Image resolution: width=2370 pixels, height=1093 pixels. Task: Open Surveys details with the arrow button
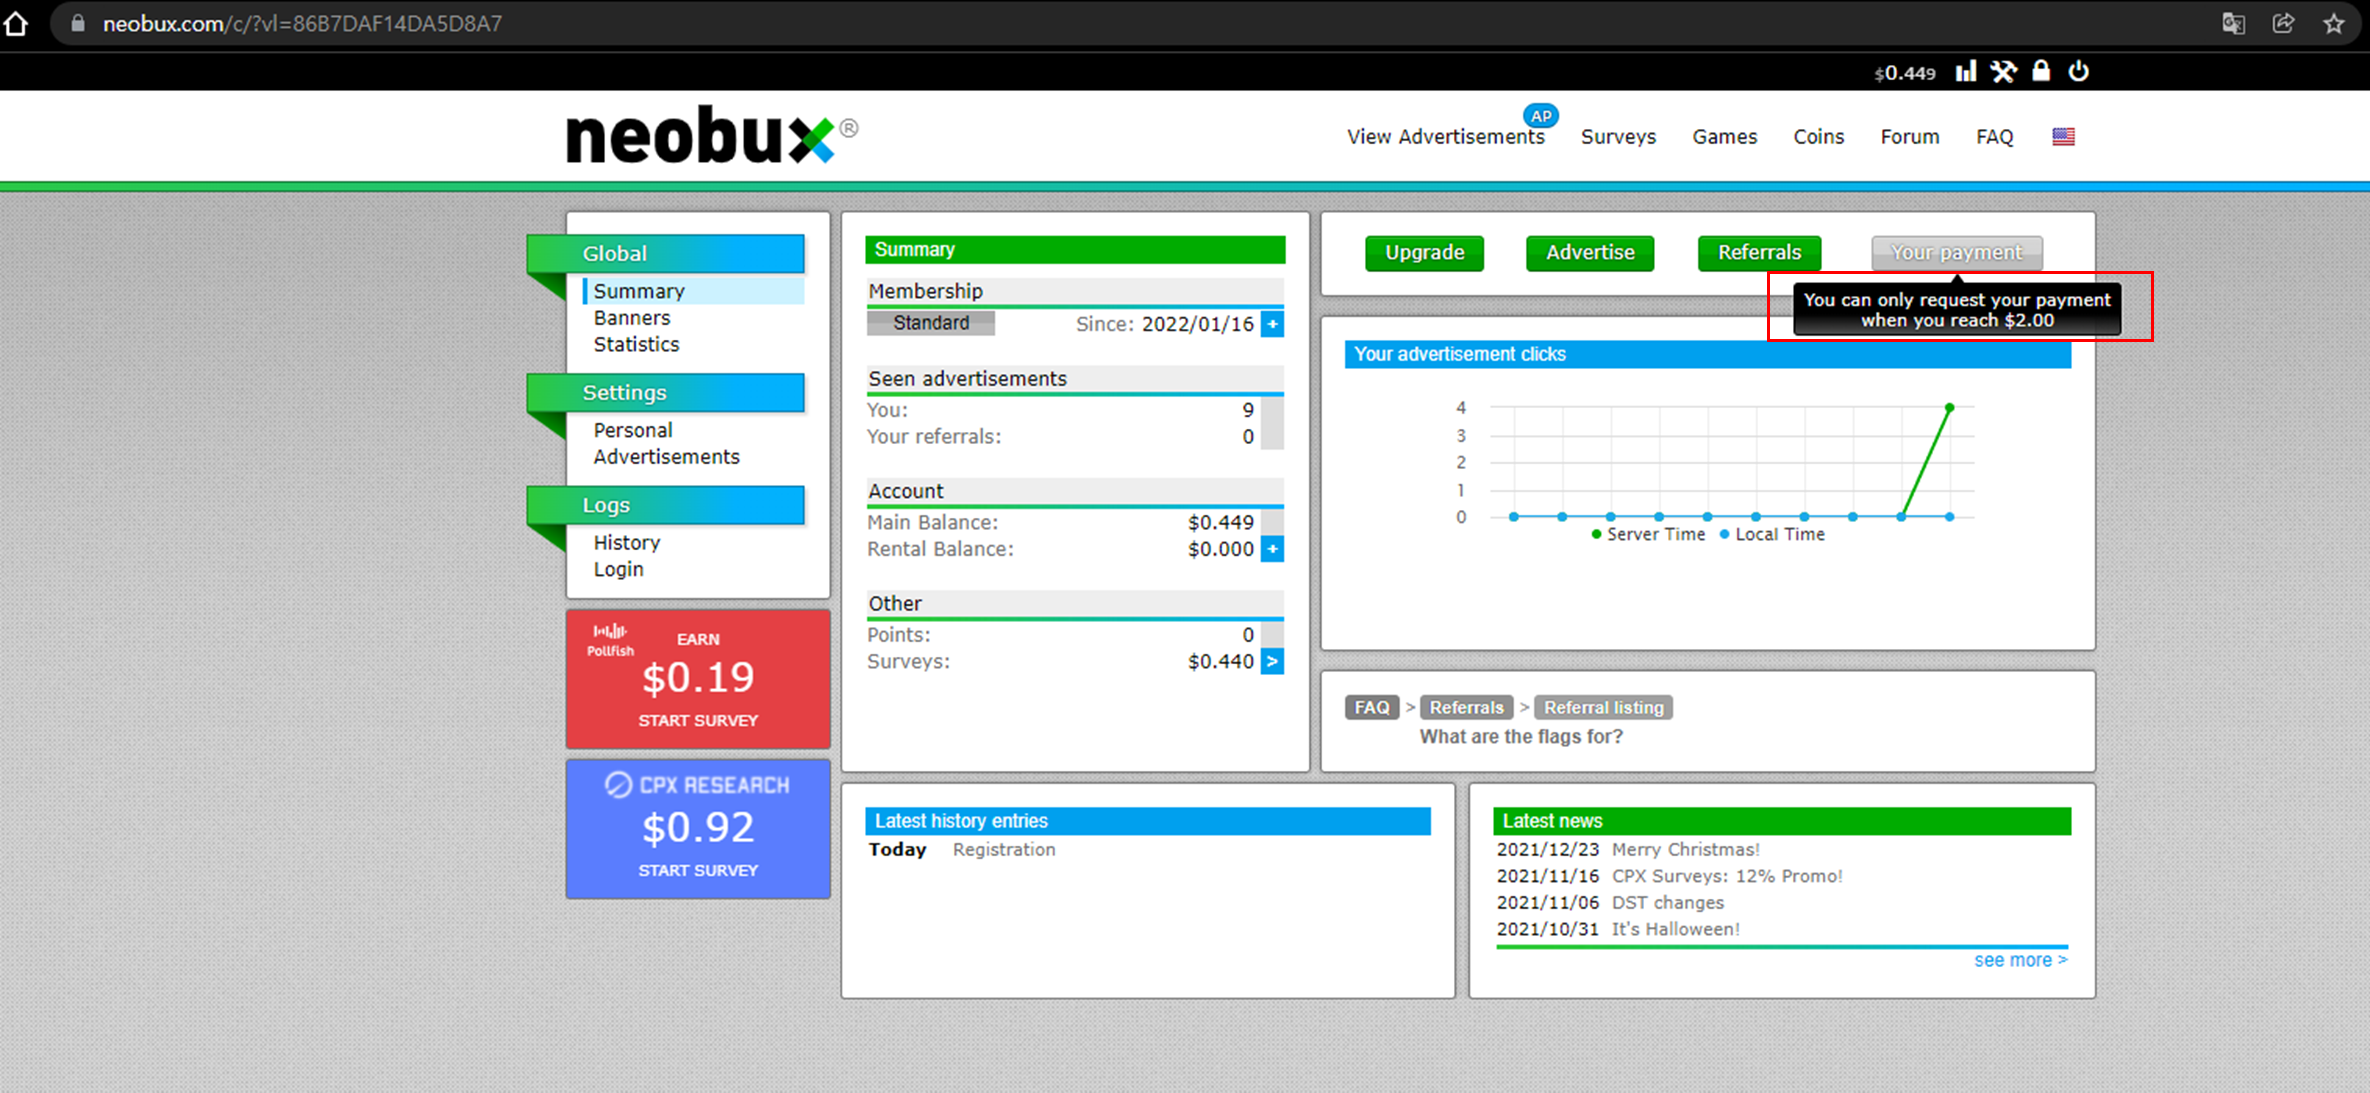1272,661
